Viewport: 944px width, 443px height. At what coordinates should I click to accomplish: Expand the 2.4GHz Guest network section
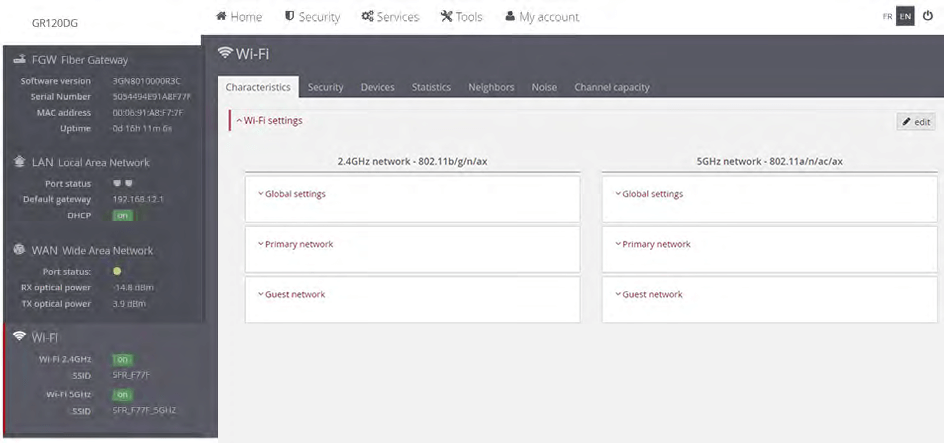pyautogui.click(x=291, y=294)
